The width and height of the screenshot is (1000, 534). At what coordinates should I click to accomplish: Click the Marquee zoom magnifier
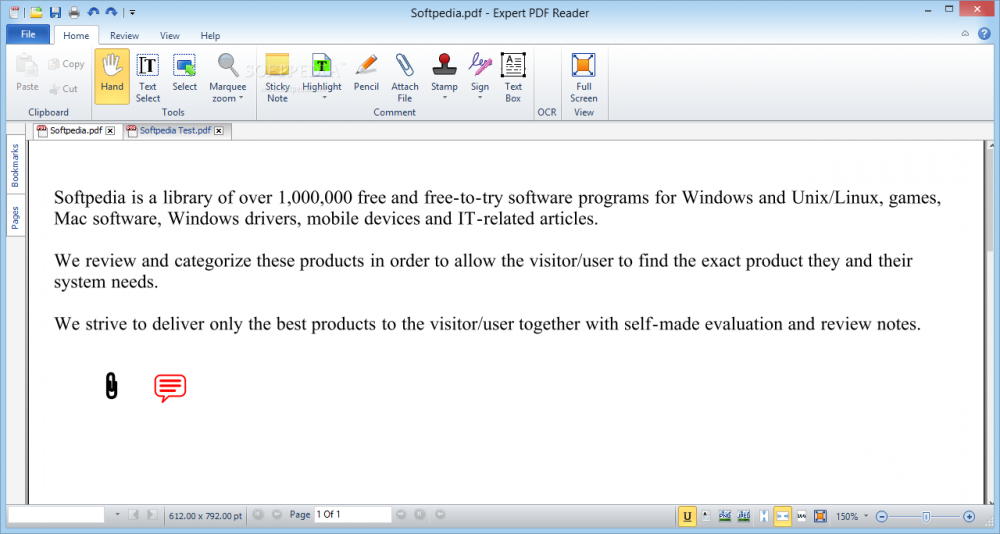coord(228,66)
